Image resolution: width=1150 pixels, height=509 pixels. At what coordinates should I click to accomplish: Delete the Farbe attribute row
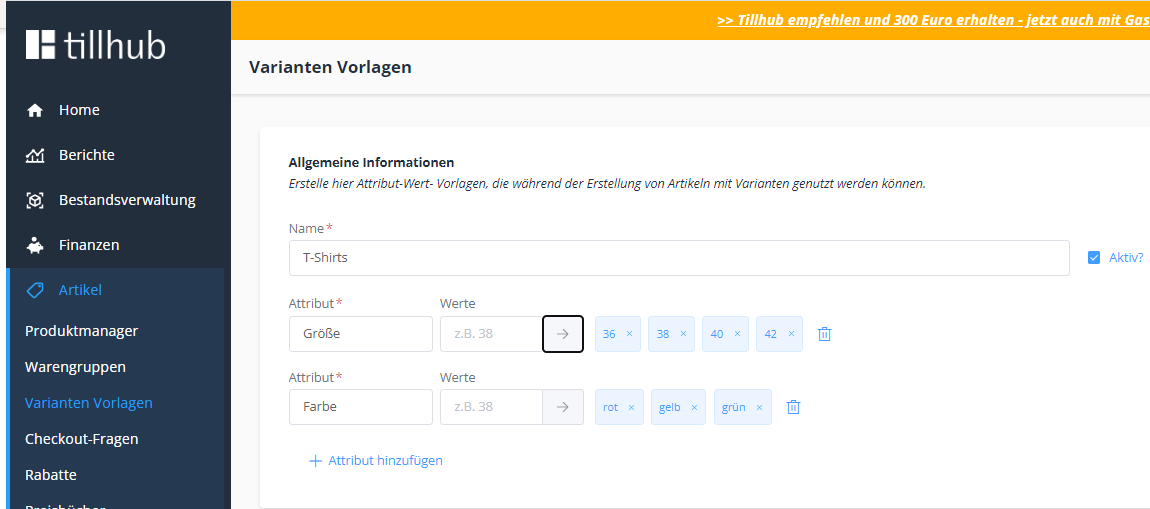pos(793,407)
